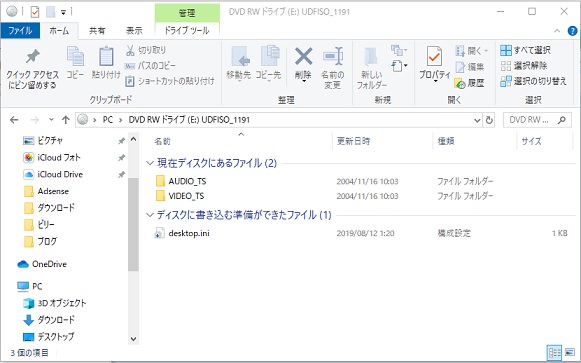Collapse the files currently on disc group
The height and width of the screenshot is (363, 581).
point(150,163)
